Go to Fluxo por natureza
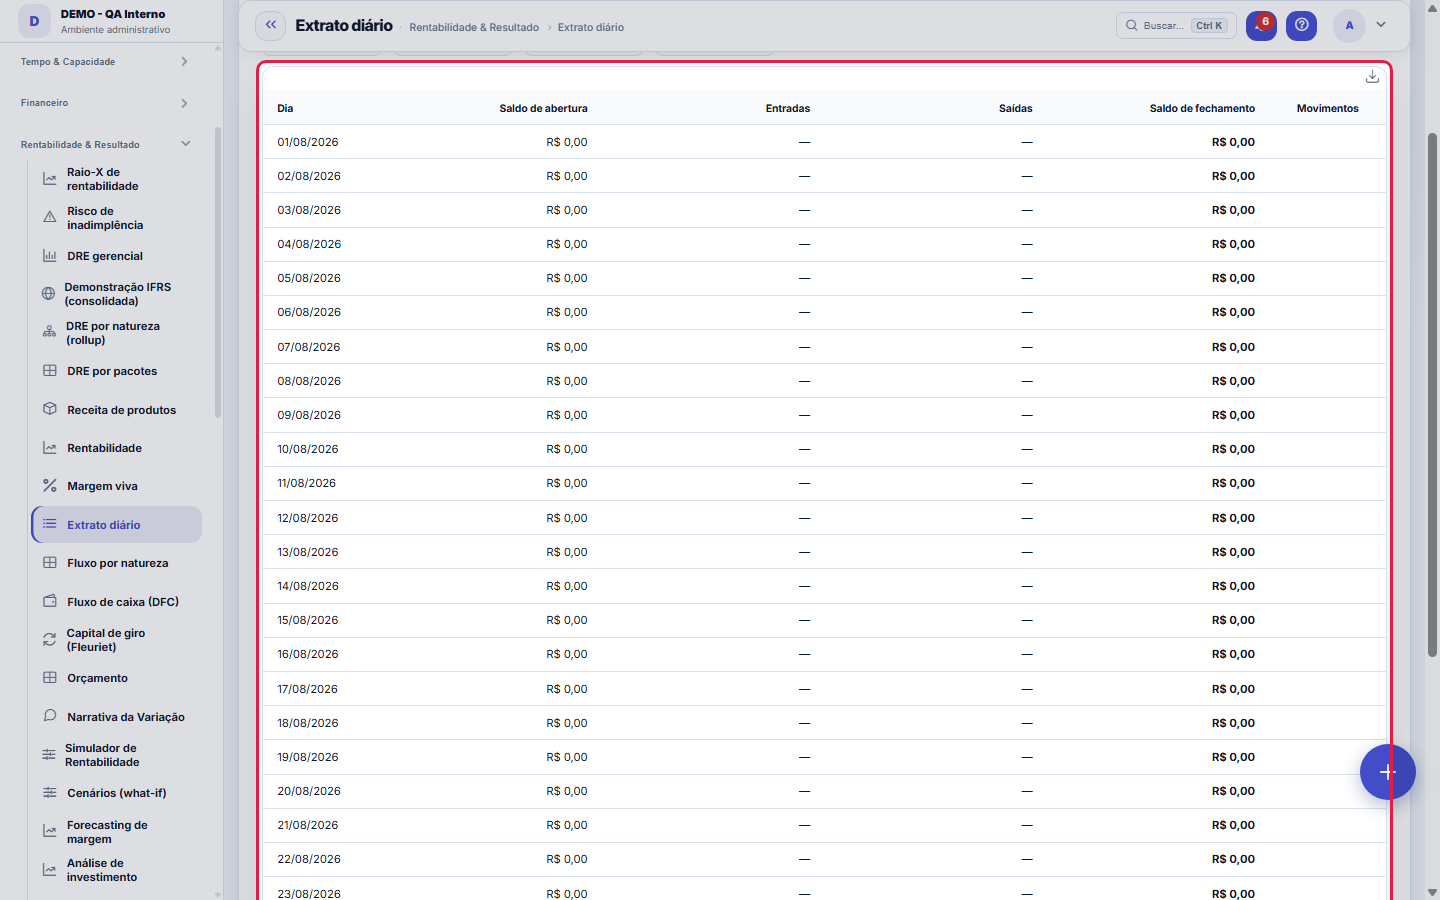The width and height of the screenshot is (1440, 900). point(117,563)
